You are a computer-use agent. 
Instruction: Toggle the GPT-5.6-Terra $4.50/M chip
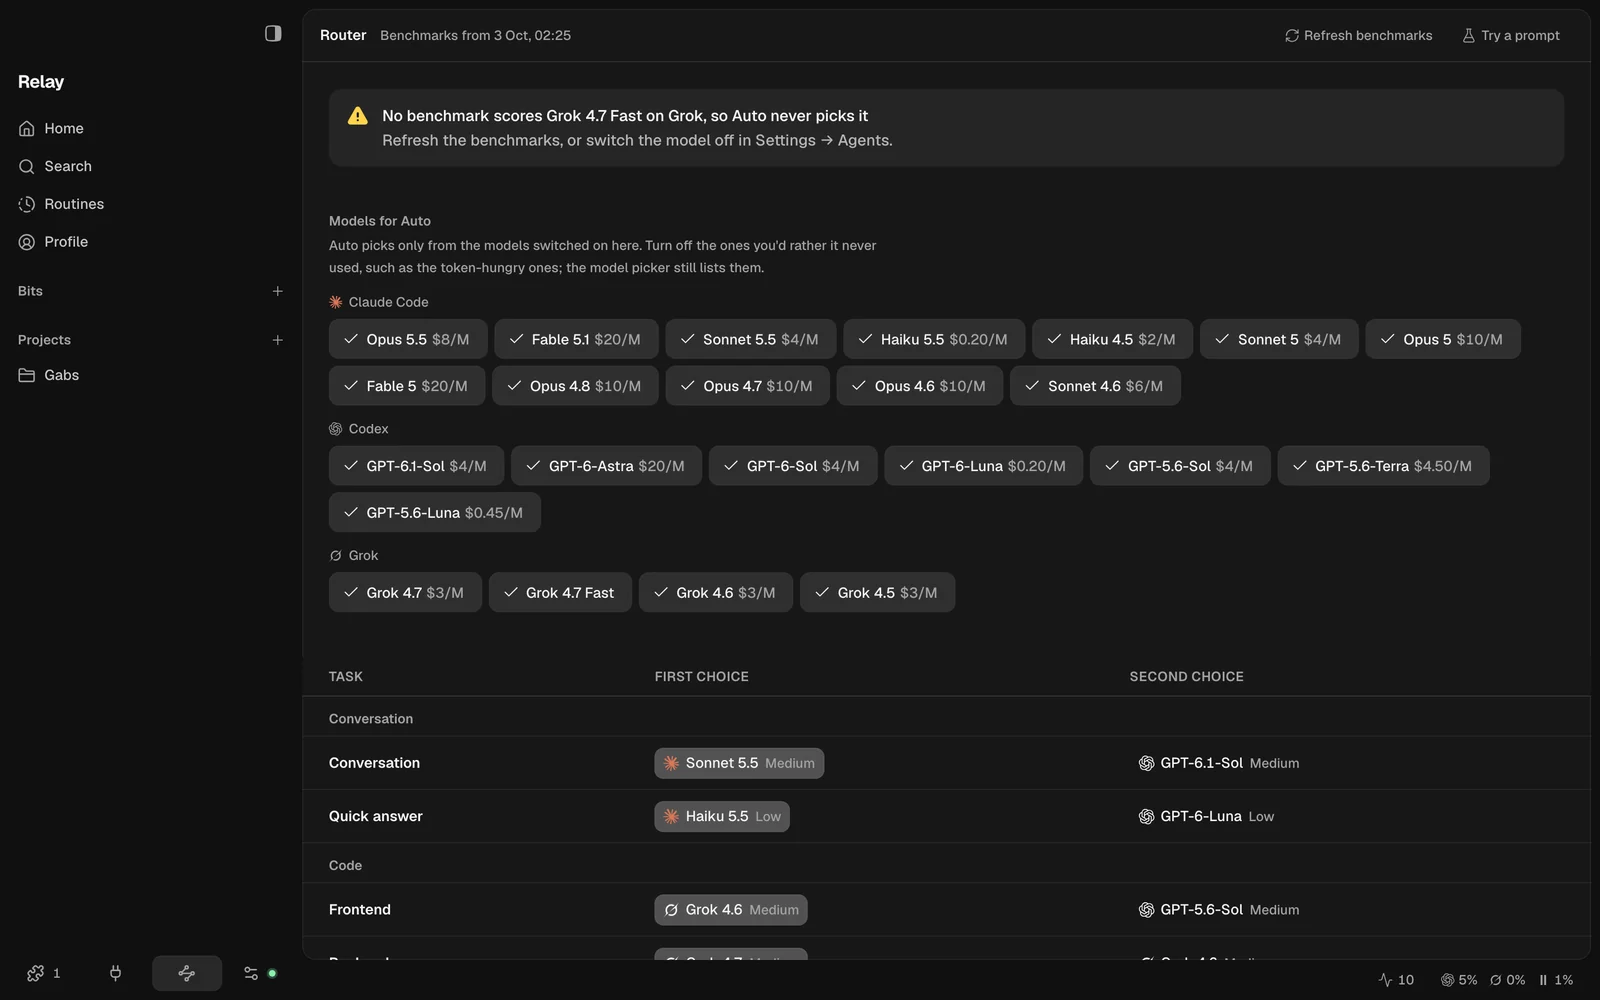[x=1383, y=466]
